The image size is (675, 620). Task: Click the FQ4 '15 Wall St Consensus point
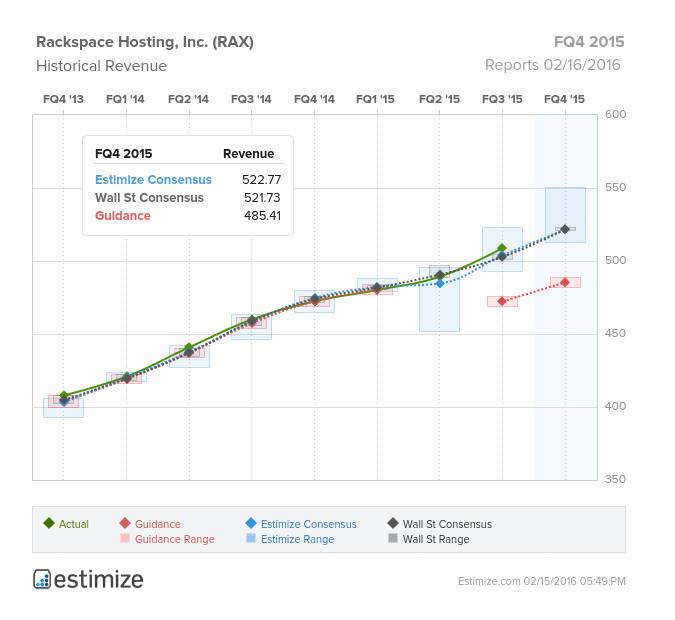(565, 229)
